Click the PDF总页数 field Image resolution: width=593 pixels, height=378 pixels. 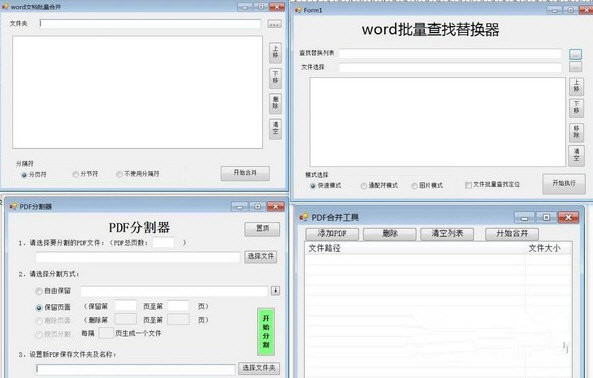163,243
